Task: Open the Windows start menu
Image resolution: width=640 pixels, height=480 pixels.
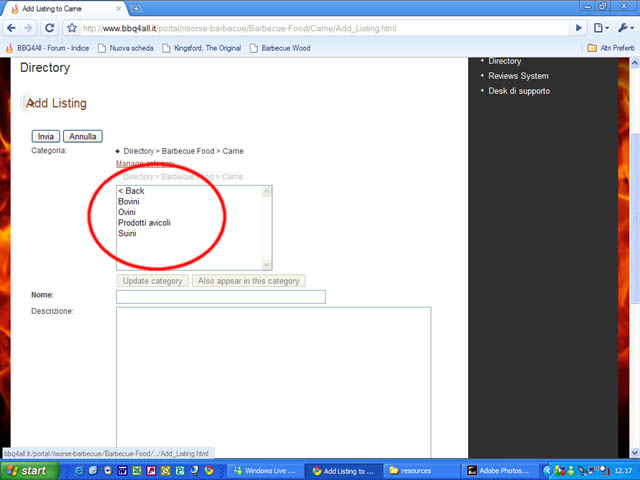Action: coord(29,471)
